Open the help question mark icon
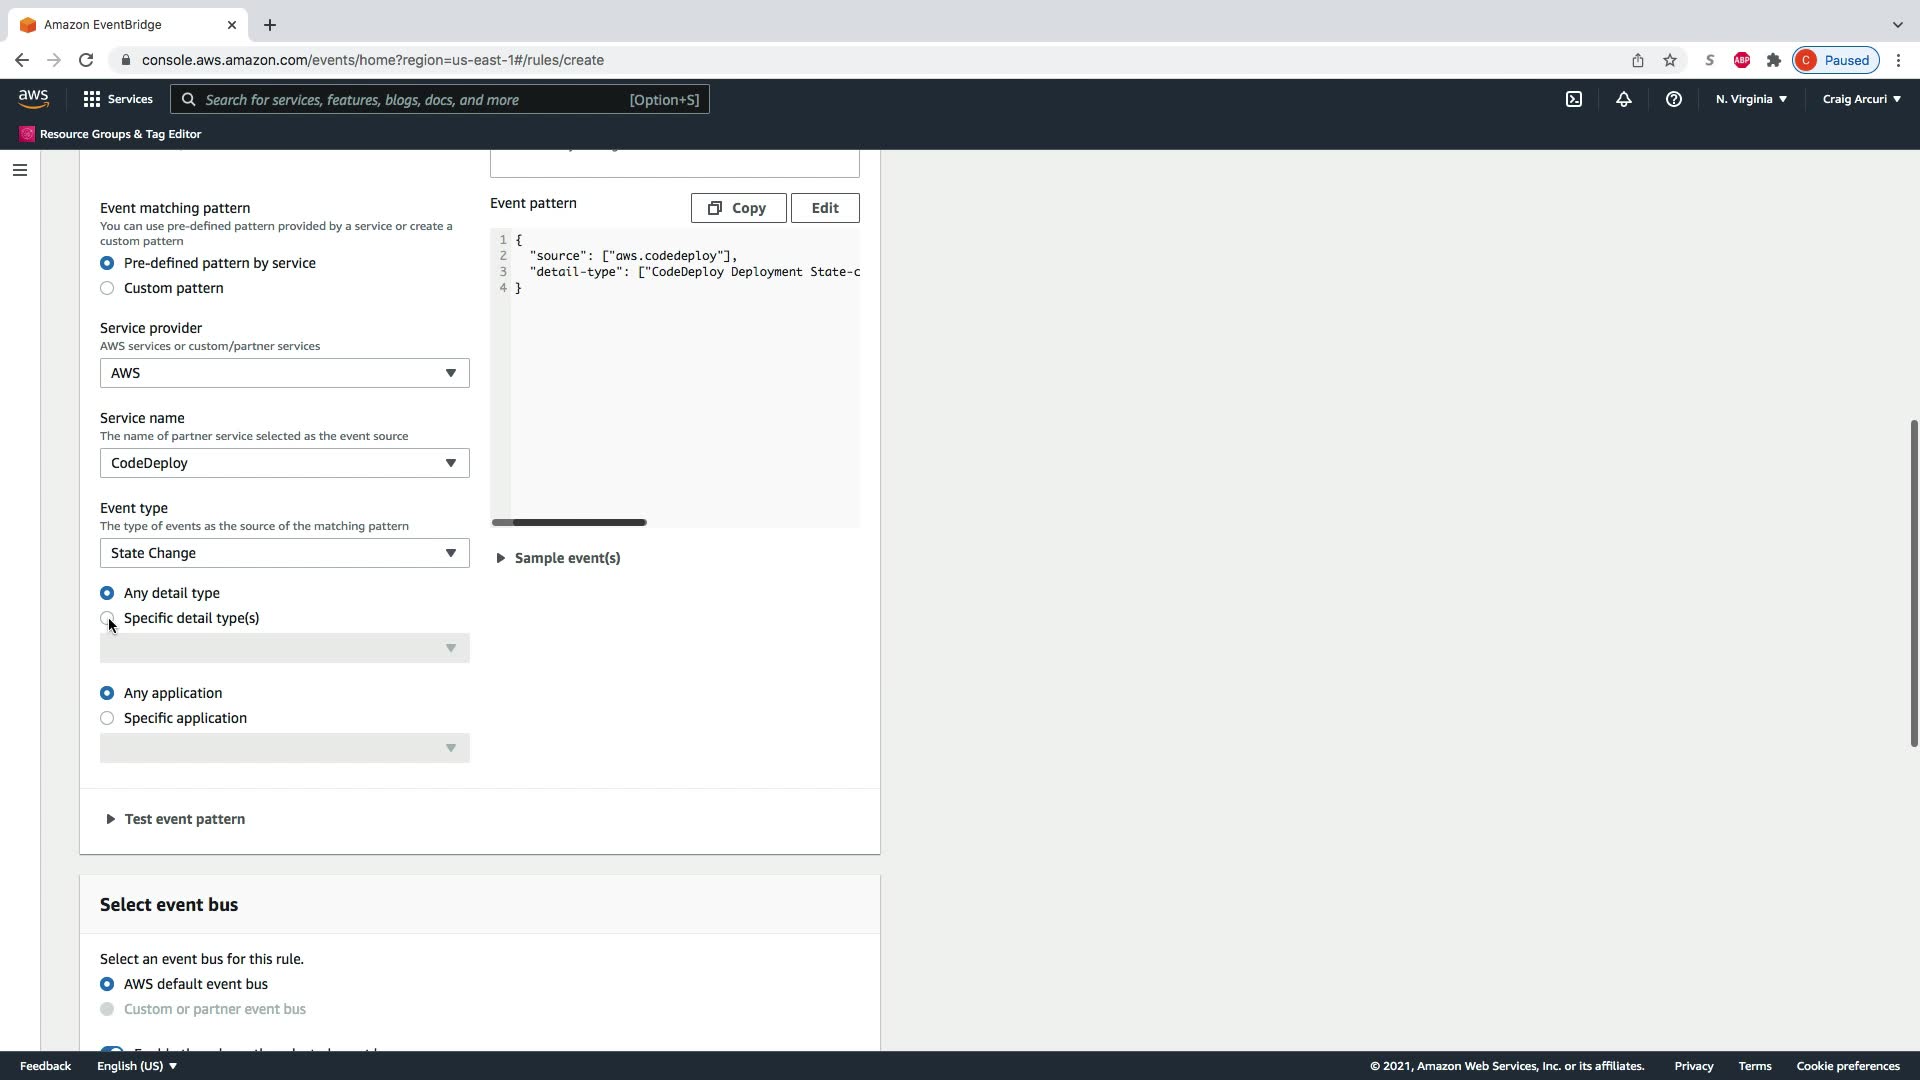The image size is (1920, 1080). [1673, 99]
